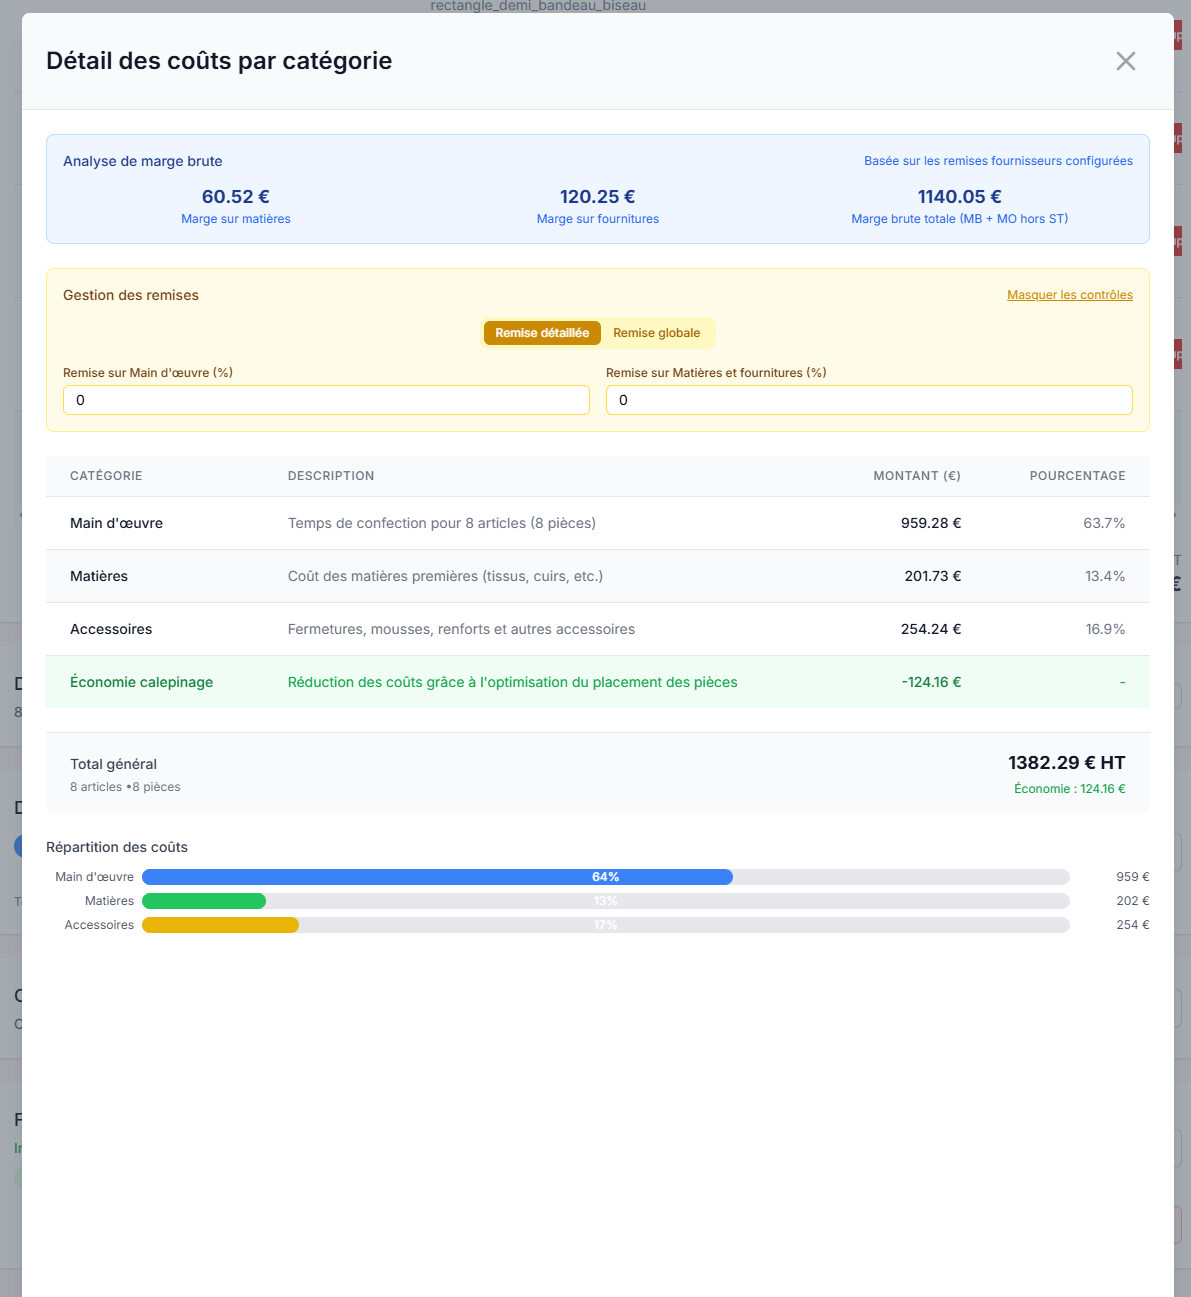Click the 'Masquer les contrôles' link

1069,295
